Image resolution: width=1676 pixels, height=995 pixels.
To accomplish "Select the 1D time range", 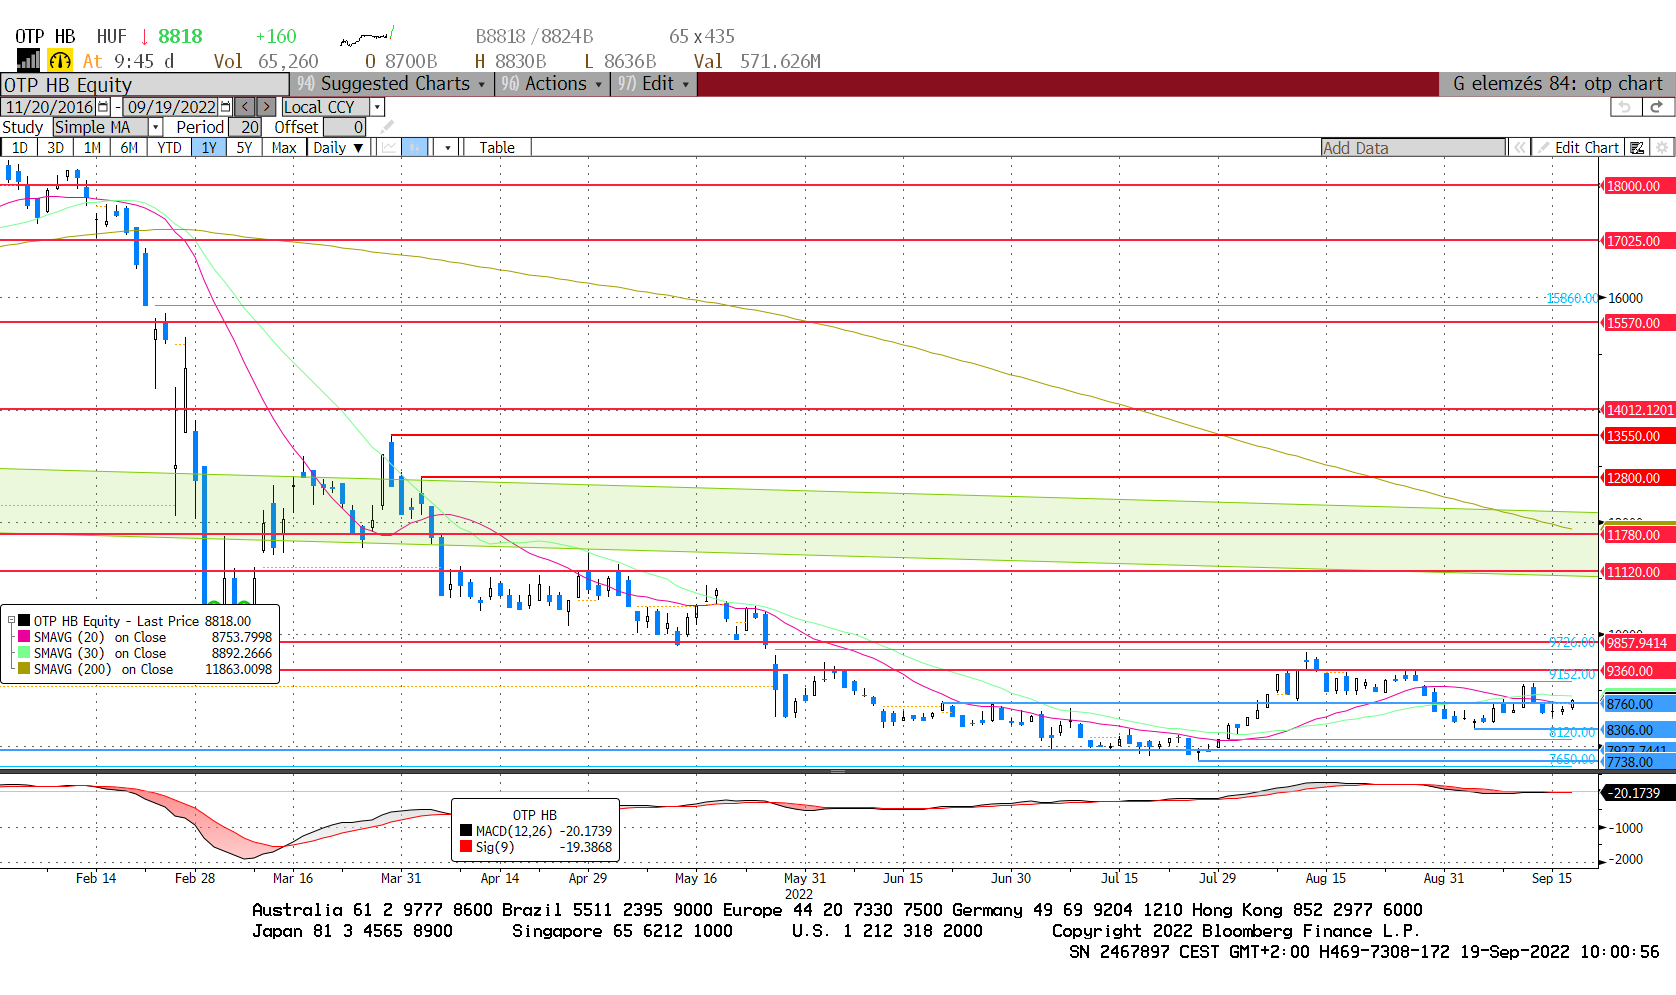I will (19, 147).
